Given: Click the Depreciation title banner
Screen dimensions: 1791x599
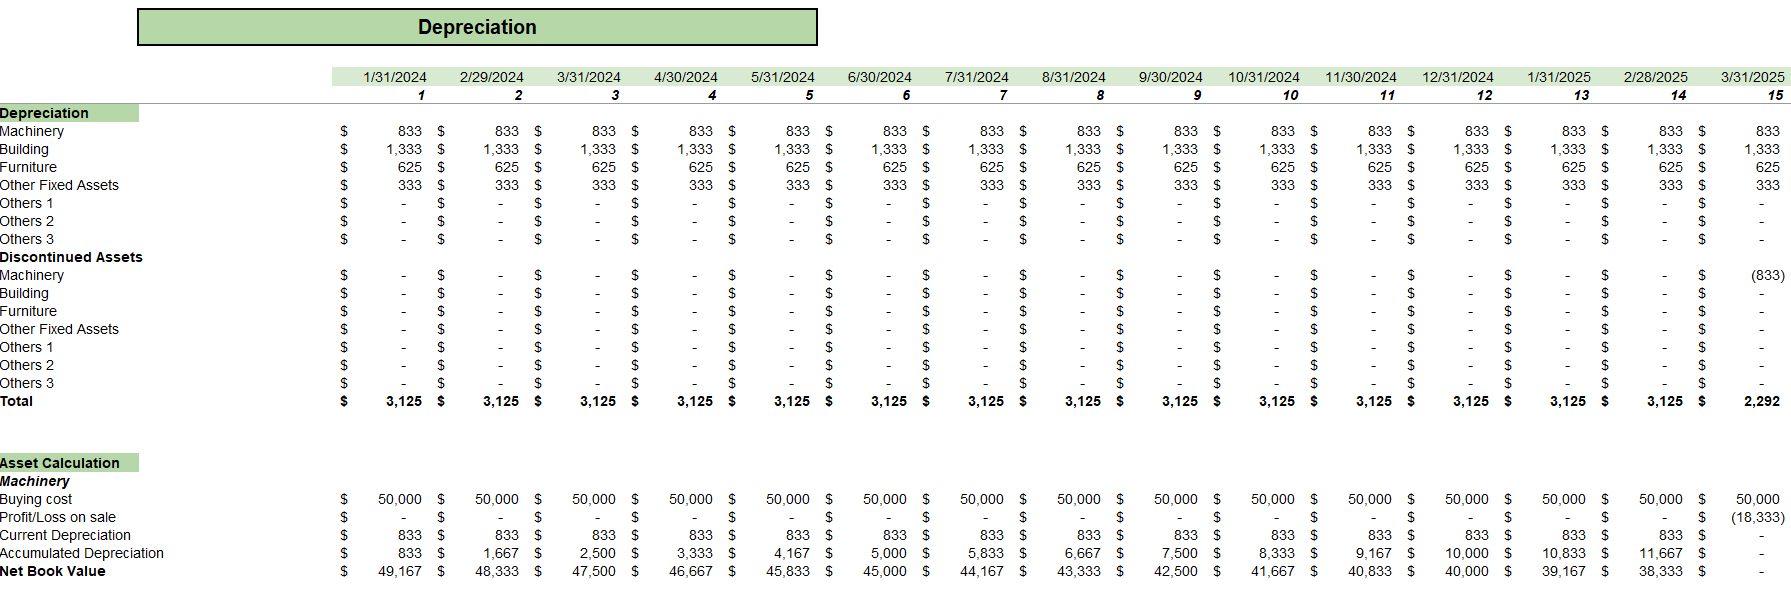Looking at the screenshot, I should [x=477, y=27].
